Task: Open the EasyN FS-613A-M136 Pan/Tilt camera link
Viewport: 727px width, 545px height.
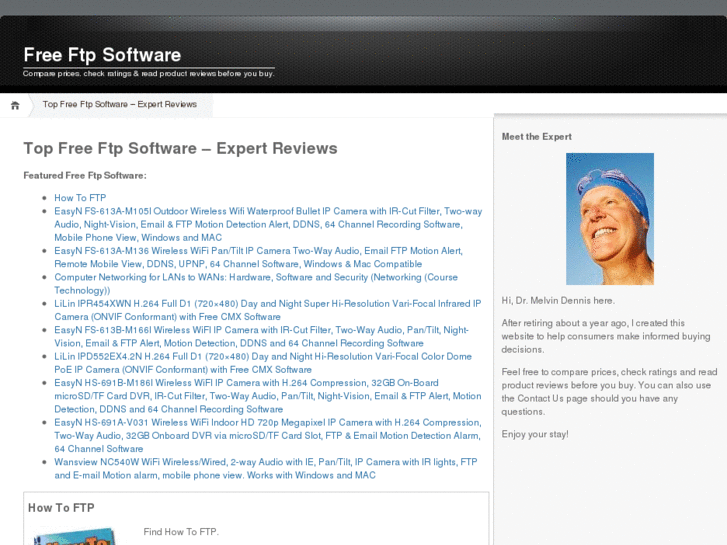Action: 258,257
